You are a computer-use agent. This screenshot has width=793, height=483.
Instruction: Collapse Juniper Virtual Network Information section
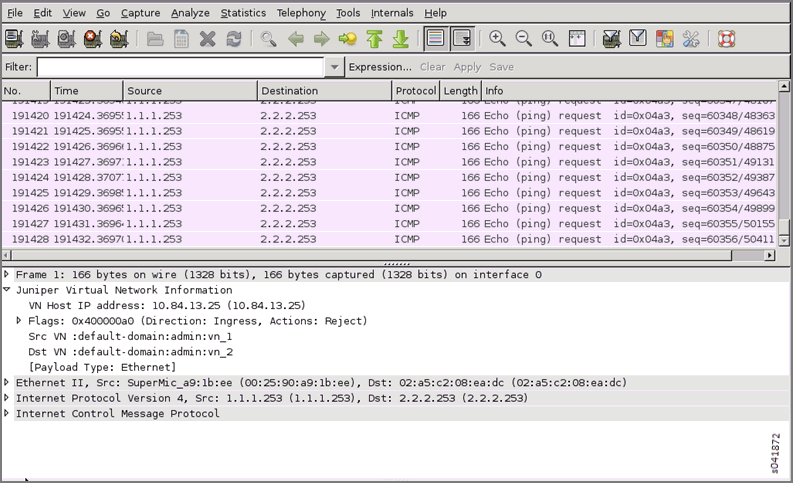[8, 290]
